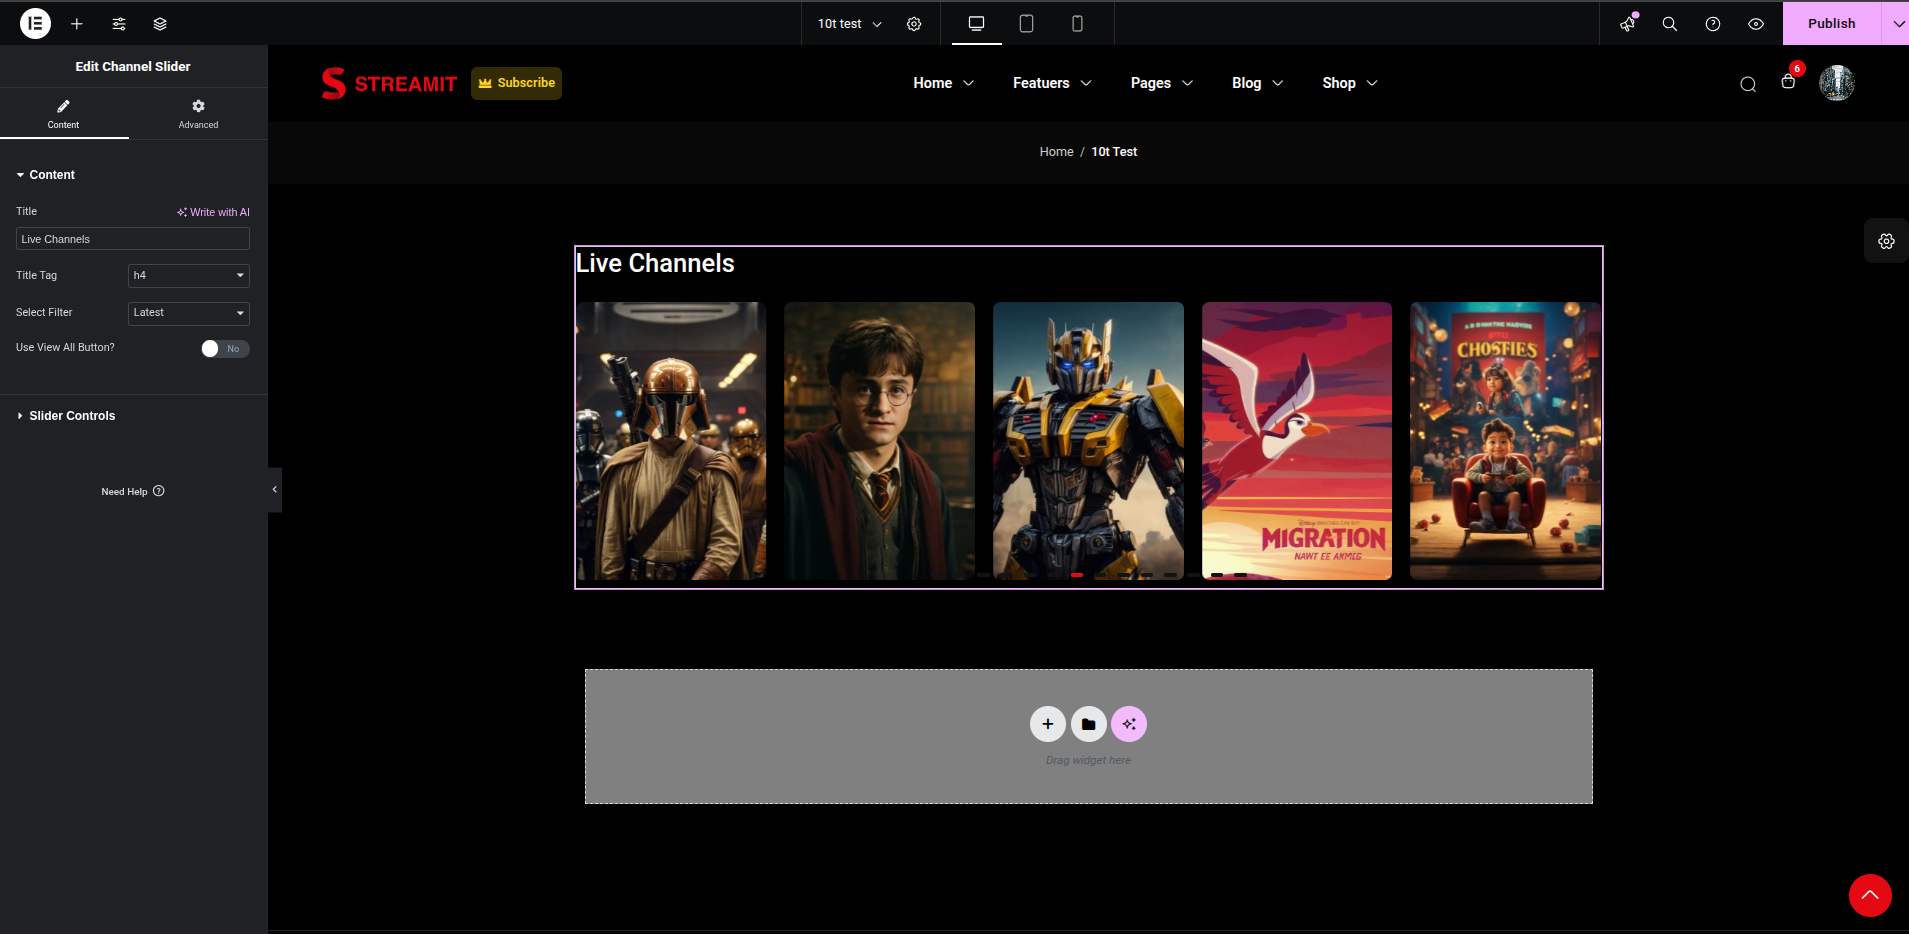Image resolution: width=1909 pixels, height=934 pixels.
Task: Switch to Tablet view mode
Action: click(x=1026, y=24)
